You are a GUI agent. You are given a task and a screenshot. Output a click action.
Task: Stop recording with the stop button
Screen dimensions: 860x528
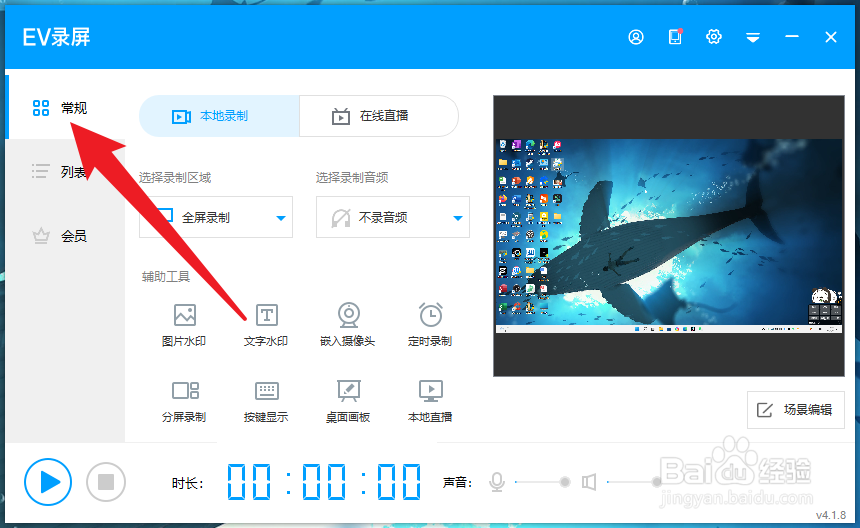point(106,482)
